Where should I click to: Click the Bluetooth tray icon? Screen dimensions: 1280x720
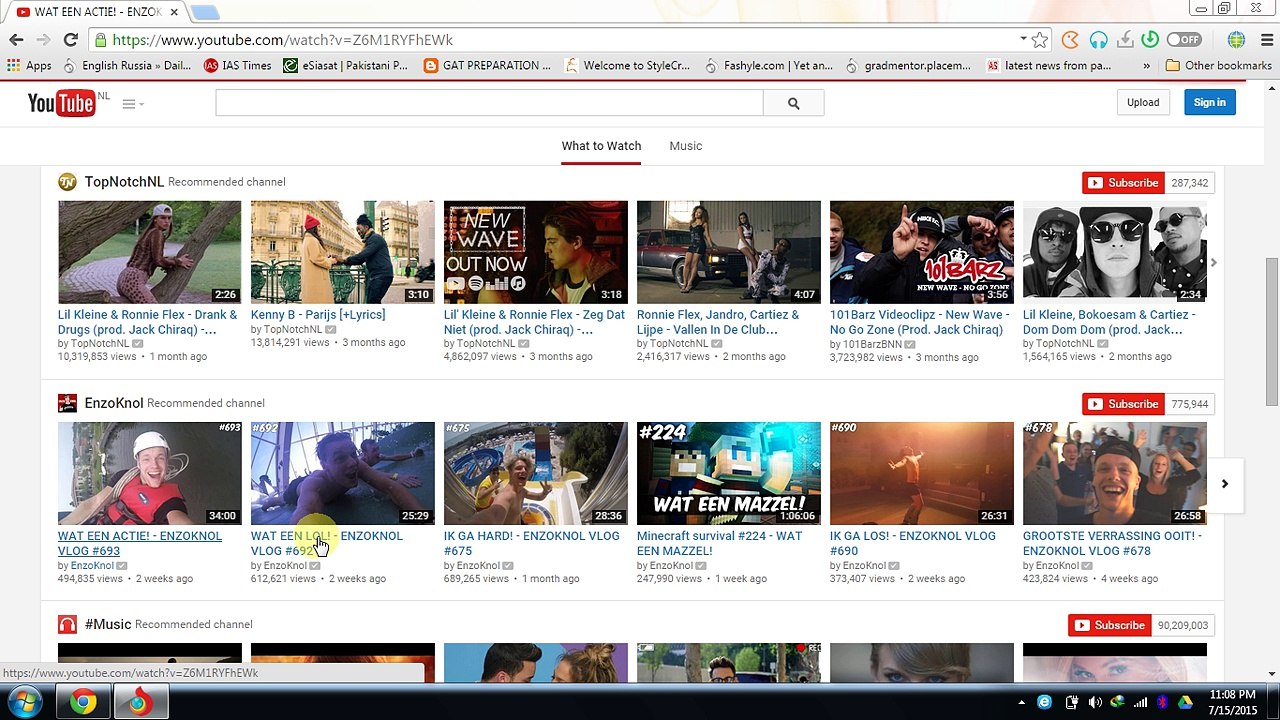tap(1162, 702)
